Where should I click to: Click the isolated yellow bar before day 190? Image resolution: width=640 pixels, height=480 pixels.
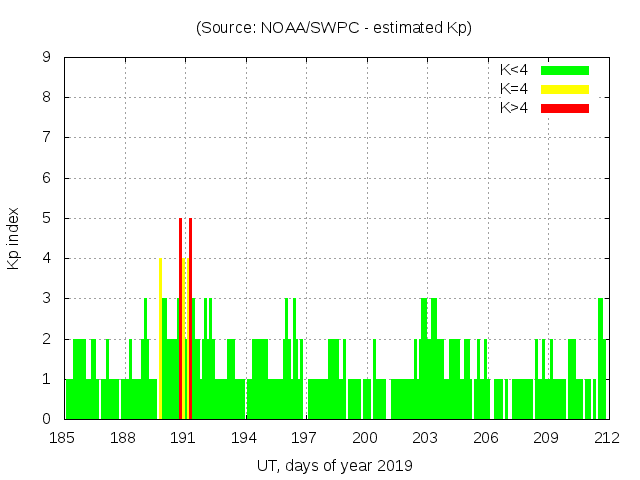click(160, 340)
